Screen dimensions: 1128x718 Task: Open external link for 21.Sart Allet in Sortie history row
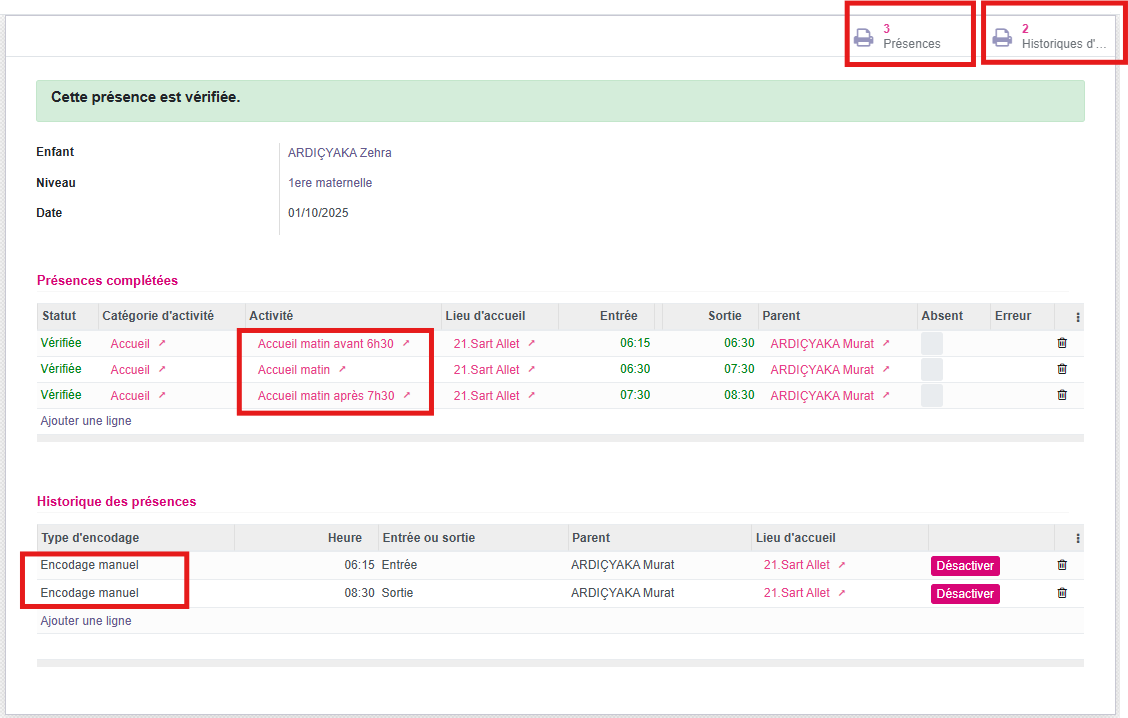841,593
